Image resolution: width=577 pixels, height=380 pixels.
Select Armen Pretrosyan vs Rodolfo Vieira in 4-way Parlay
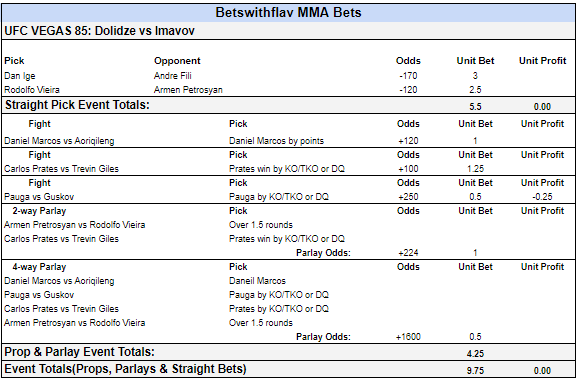pyautogui.click(x=74, y=323)
